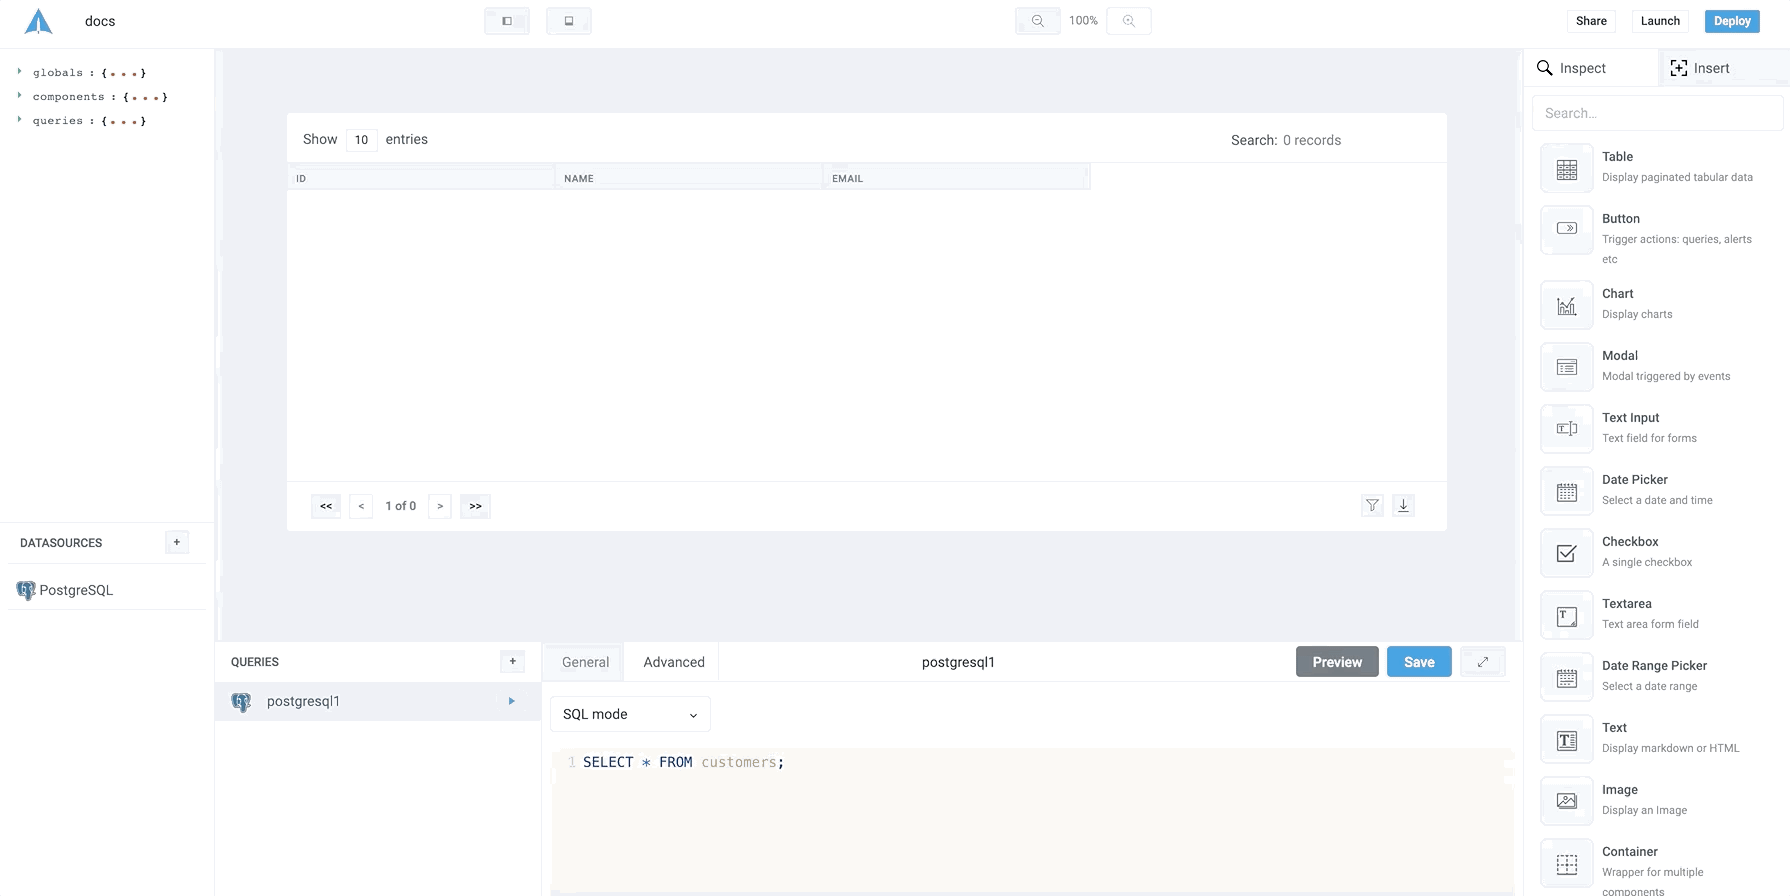This screenshot has width=1790, height=896.
Task: Click the zoom out magnifier icon
Action: (x=1037, y=21)
